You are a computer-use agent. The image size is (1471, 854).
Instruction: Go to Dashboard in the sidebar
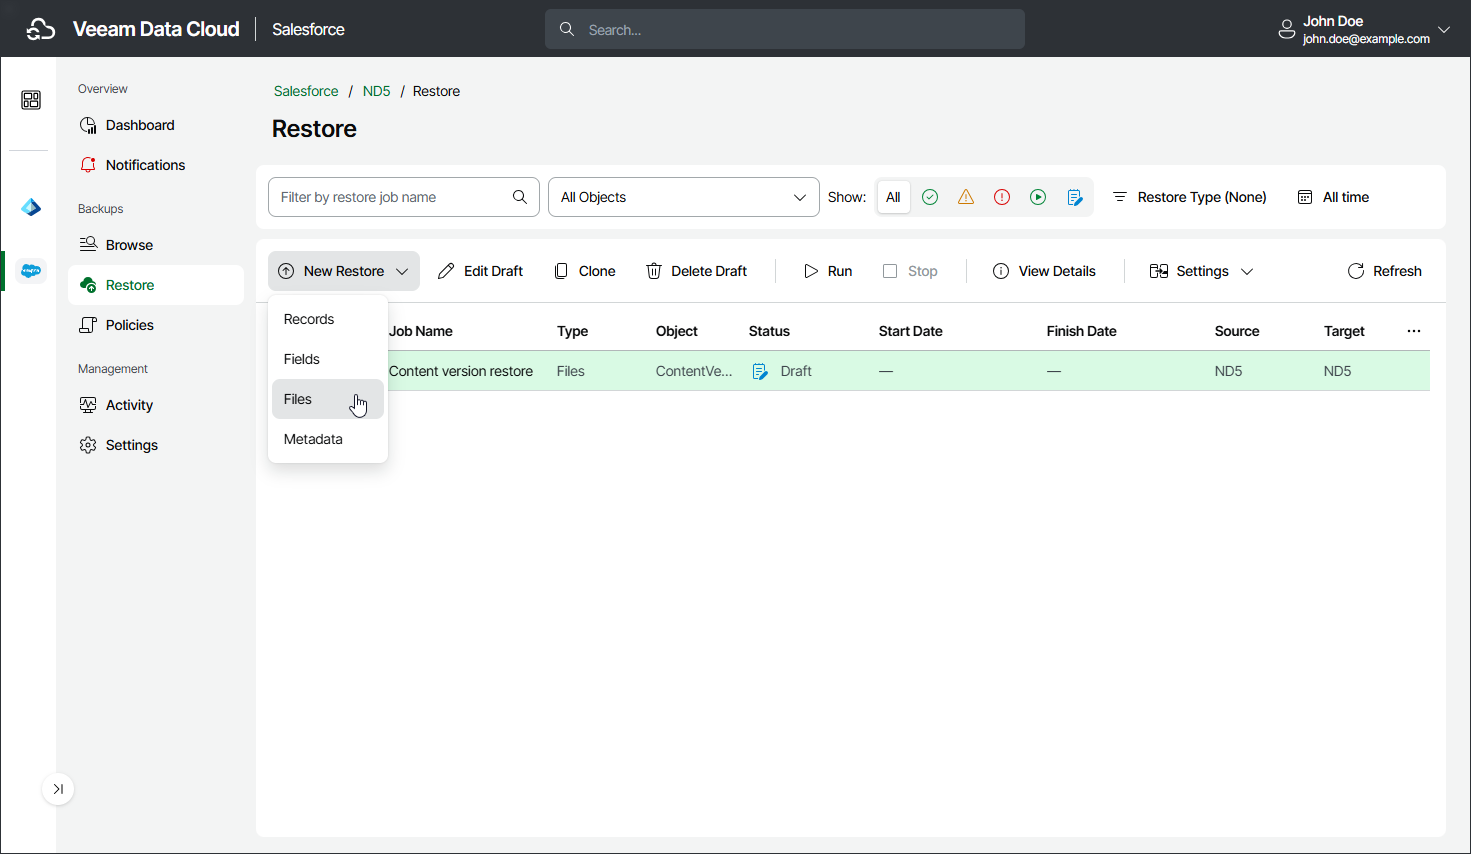tap(156, 125)
